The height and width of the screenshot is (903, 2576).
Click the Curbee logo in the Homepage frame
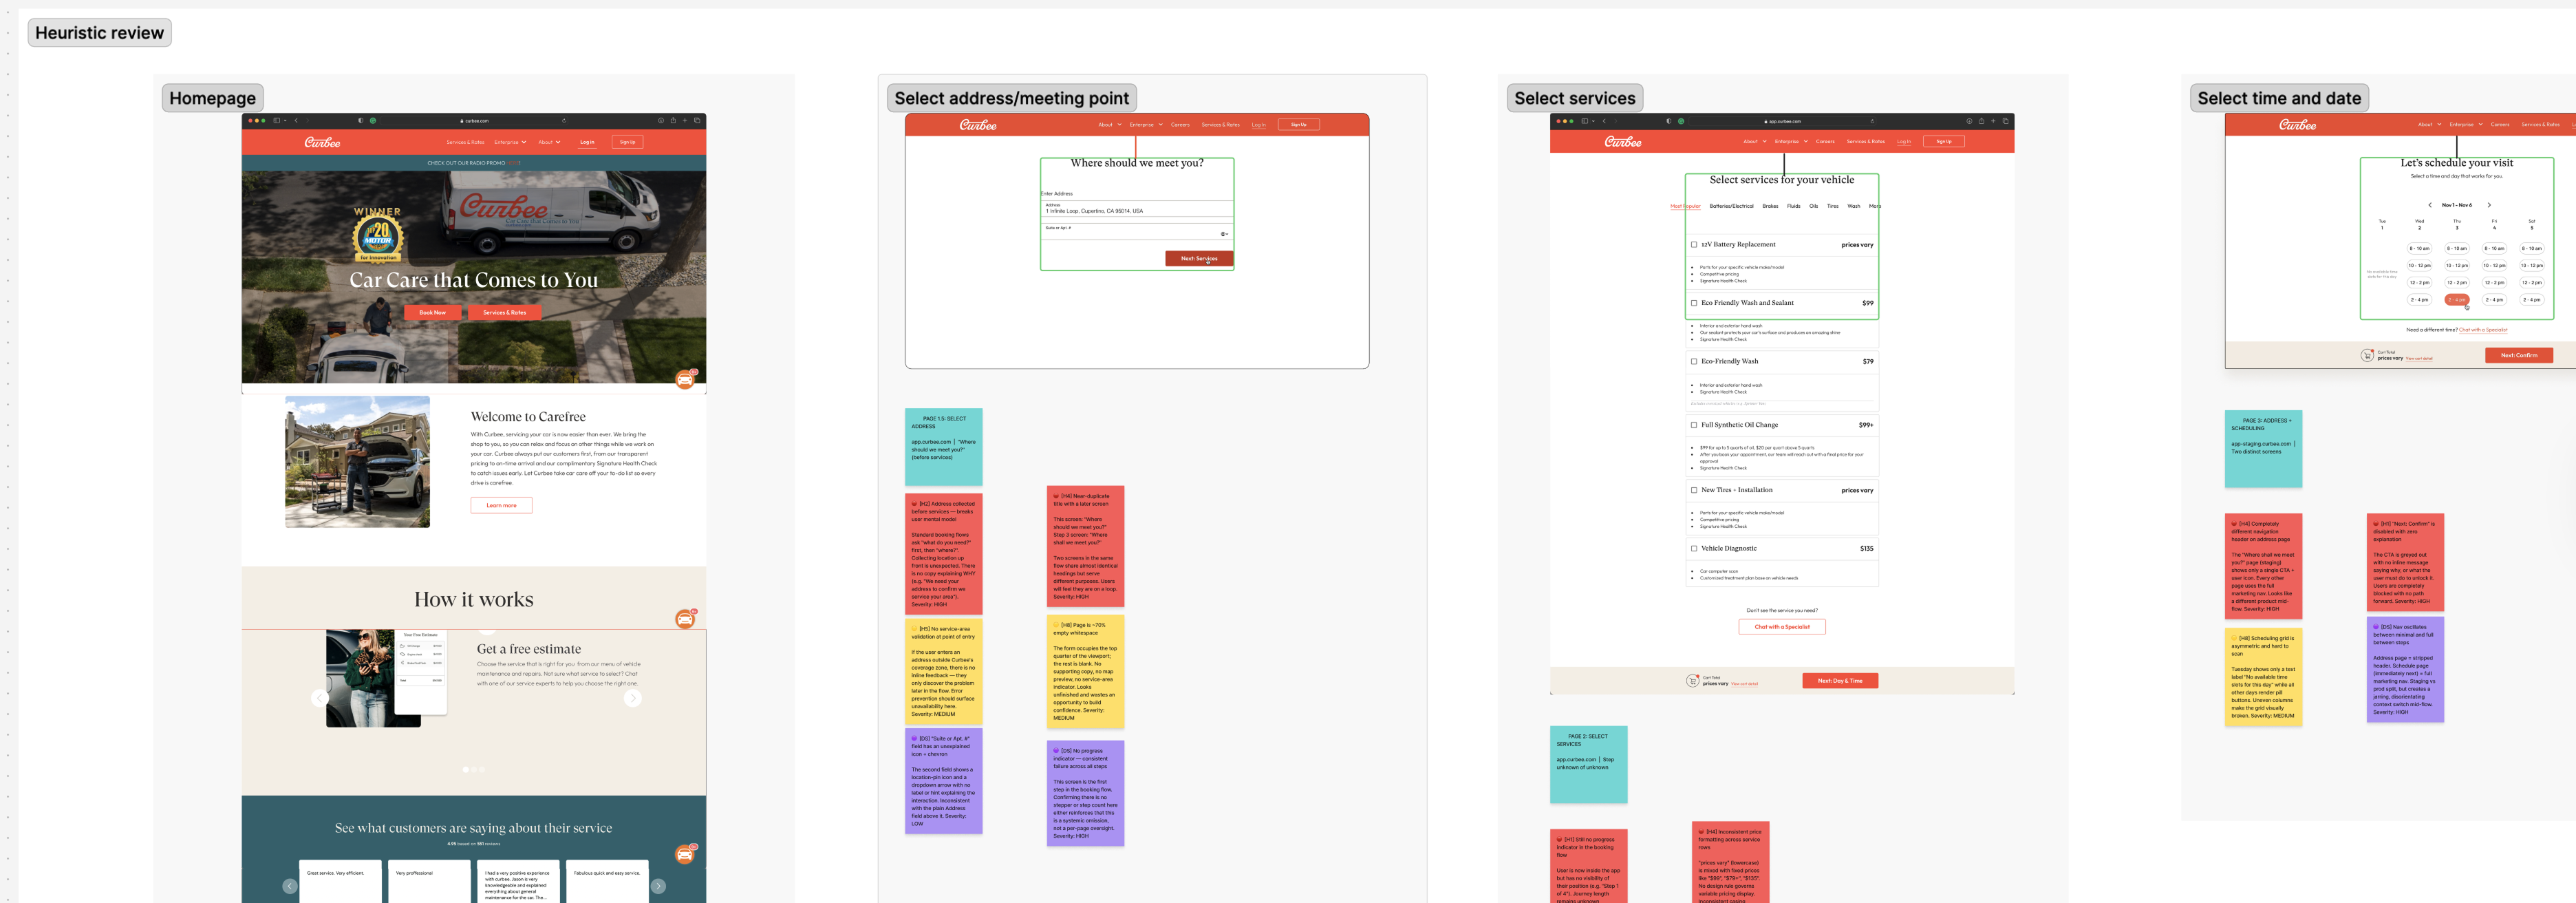point(322,142)
